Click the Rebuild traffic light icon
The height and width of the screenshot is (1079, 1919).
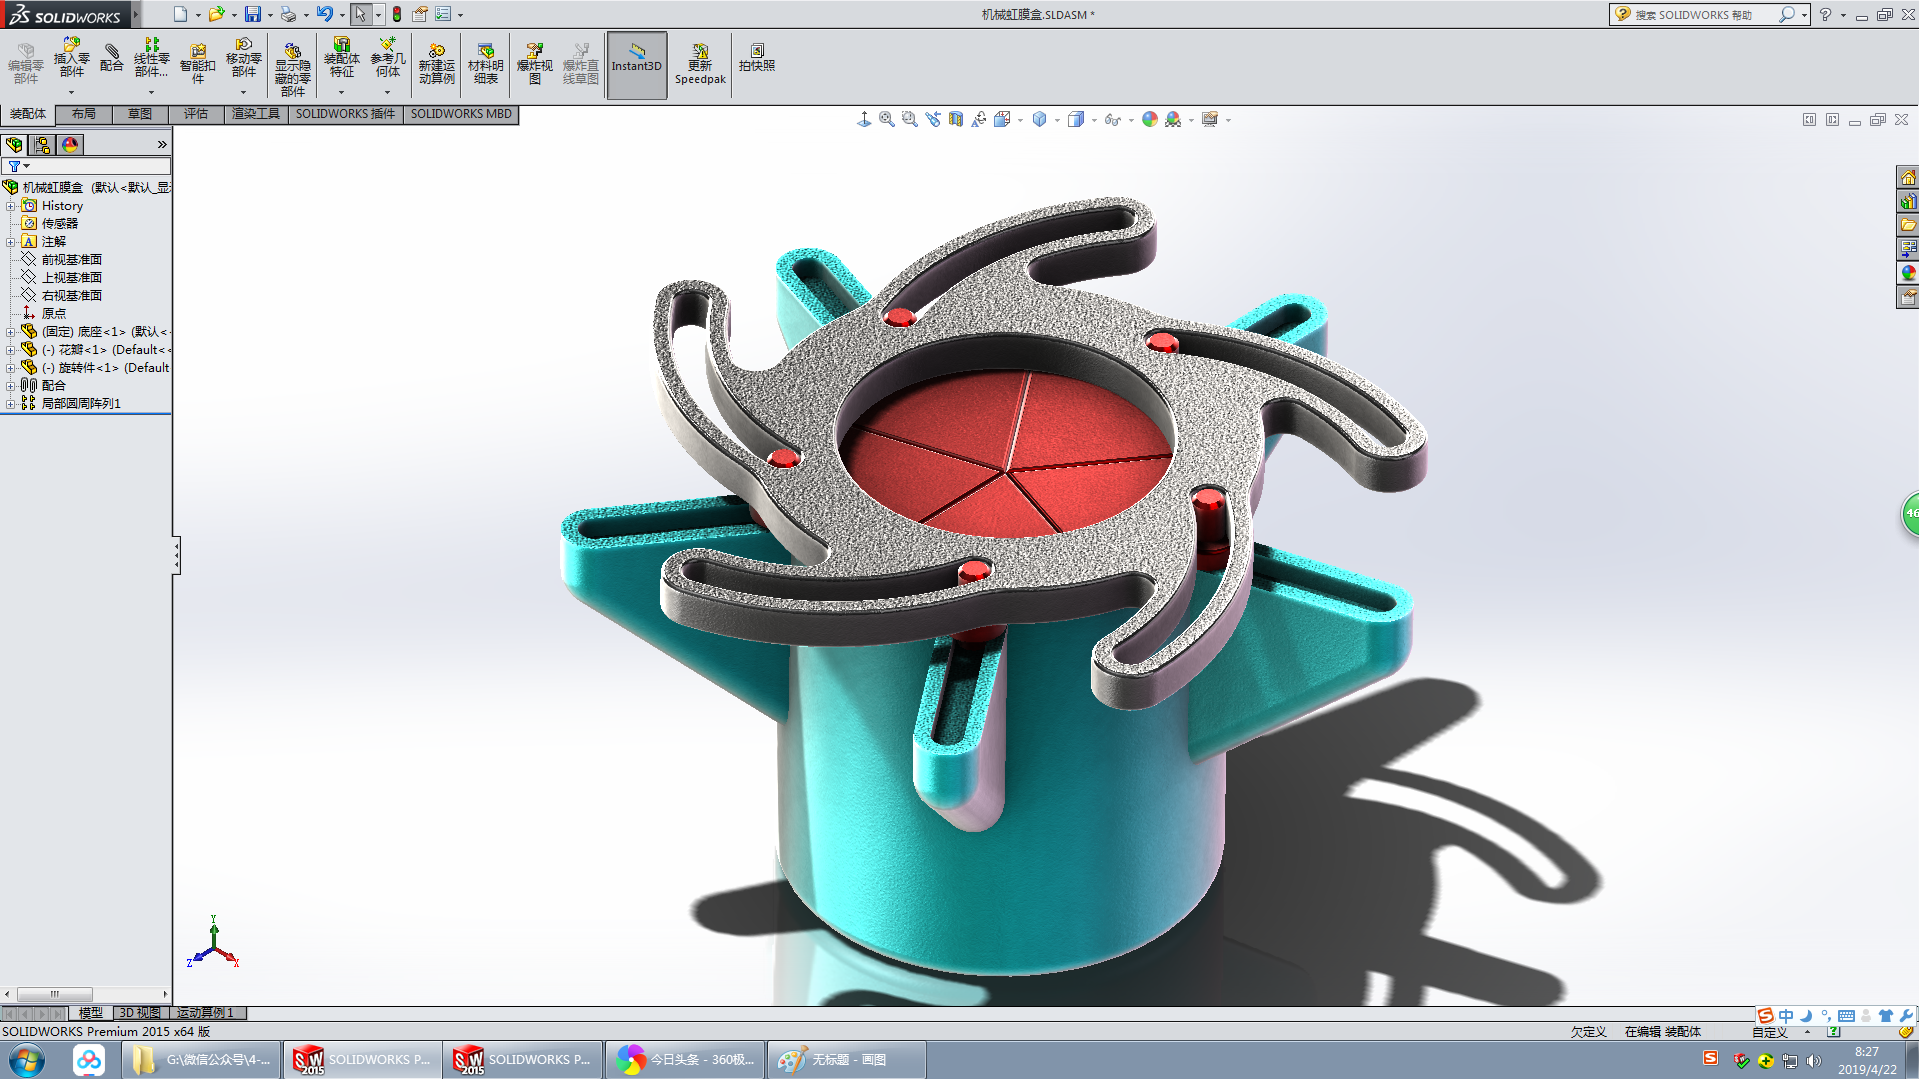(397, 14)
